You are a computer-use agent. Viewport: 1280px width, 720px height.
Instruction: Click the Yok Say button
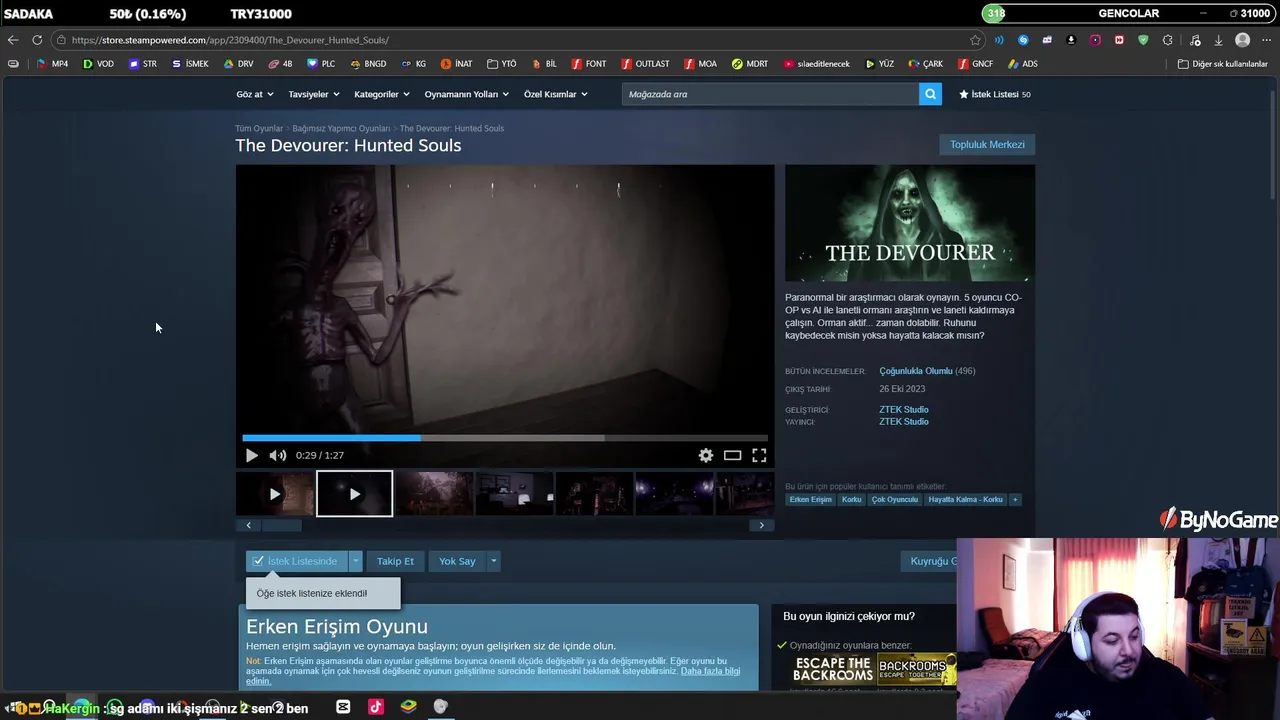point(457,561)
